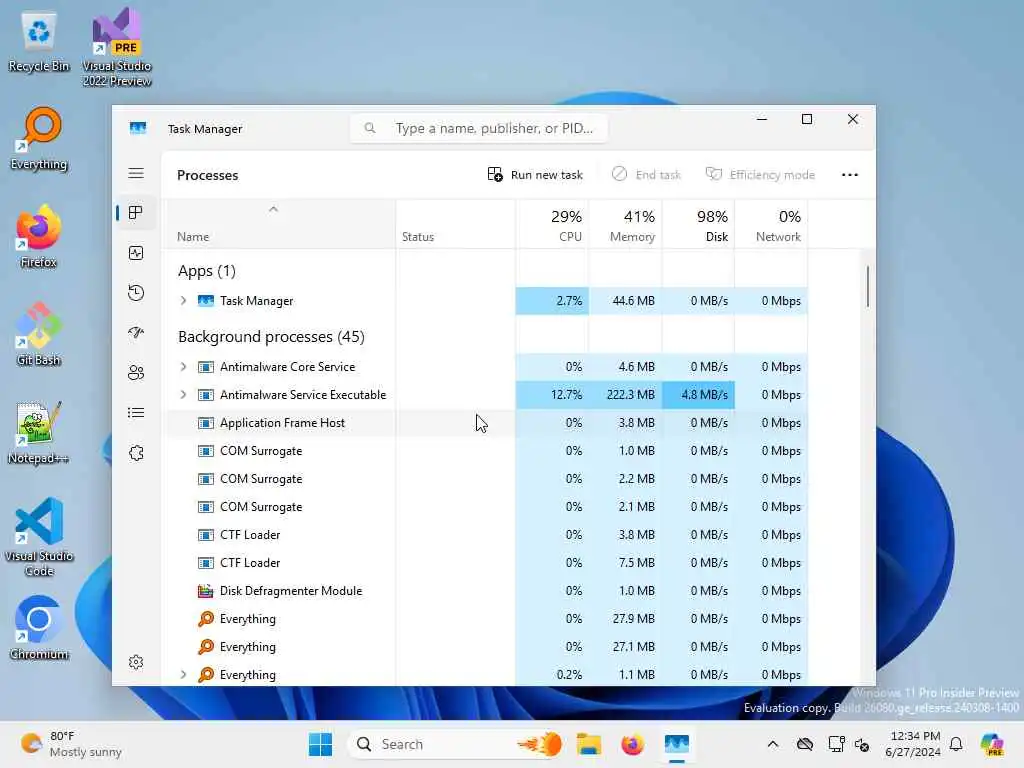Open Firefox from the taskbar
Screen dimensions: 1024x768
[632, 744]
